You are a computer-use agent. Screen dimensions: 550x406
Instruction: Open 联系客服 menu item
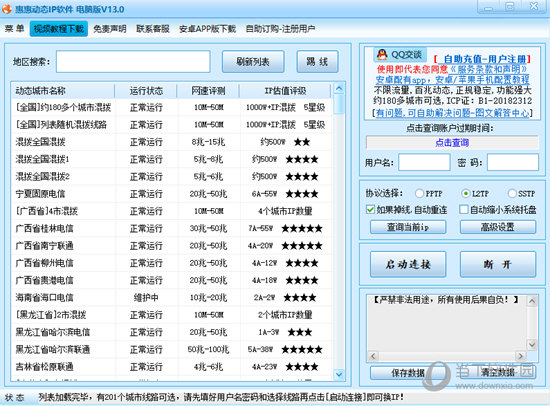153,28
